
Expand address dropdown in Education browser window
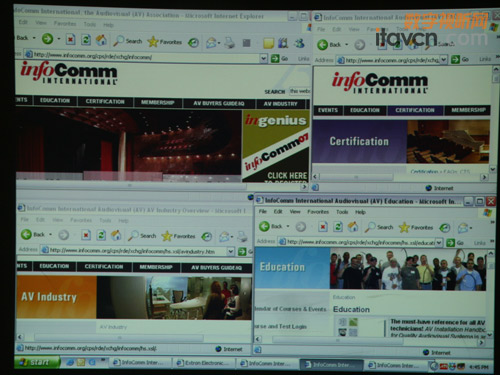(x=439, y=242)
